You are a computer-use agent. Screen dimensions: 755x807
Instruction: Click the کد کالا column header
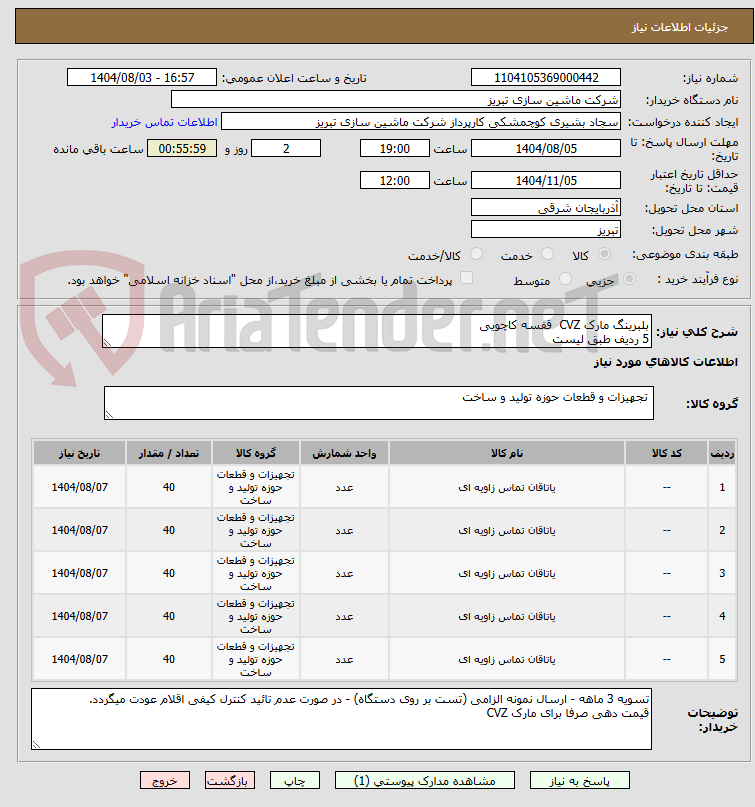click(x=666, y=453)
